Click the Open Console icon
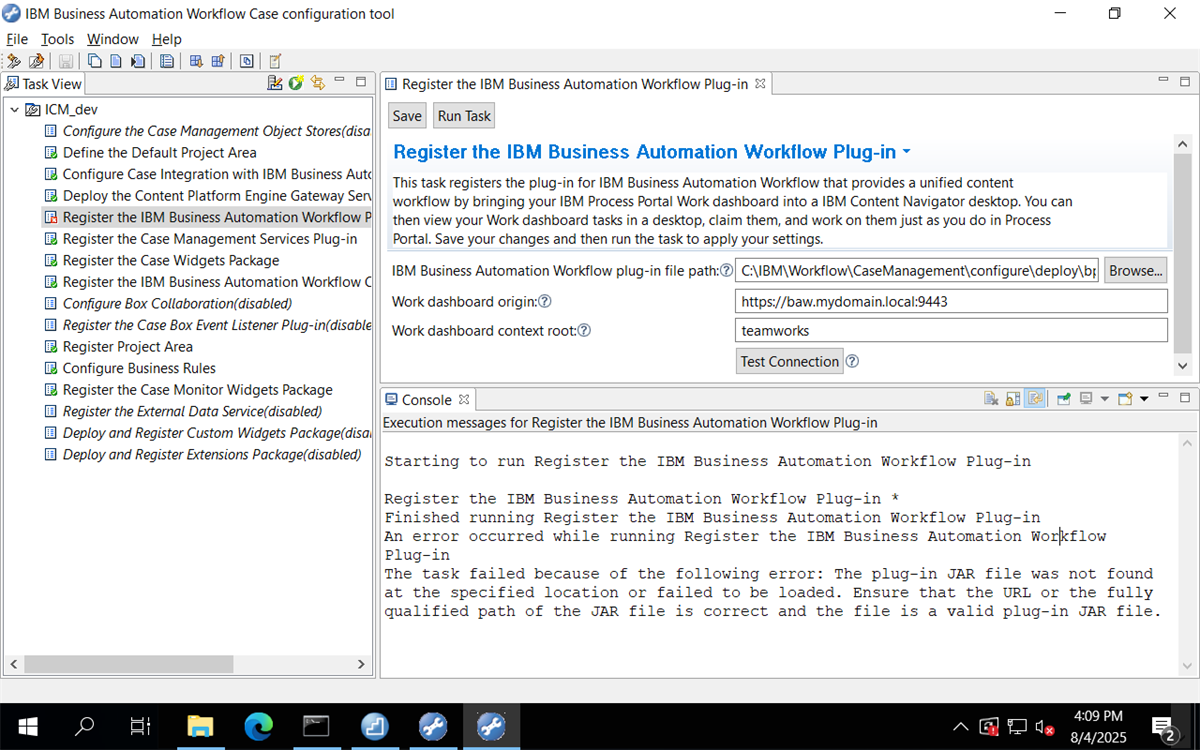1200x750 pixels. pyautogui.click(x=1125, y=399)
